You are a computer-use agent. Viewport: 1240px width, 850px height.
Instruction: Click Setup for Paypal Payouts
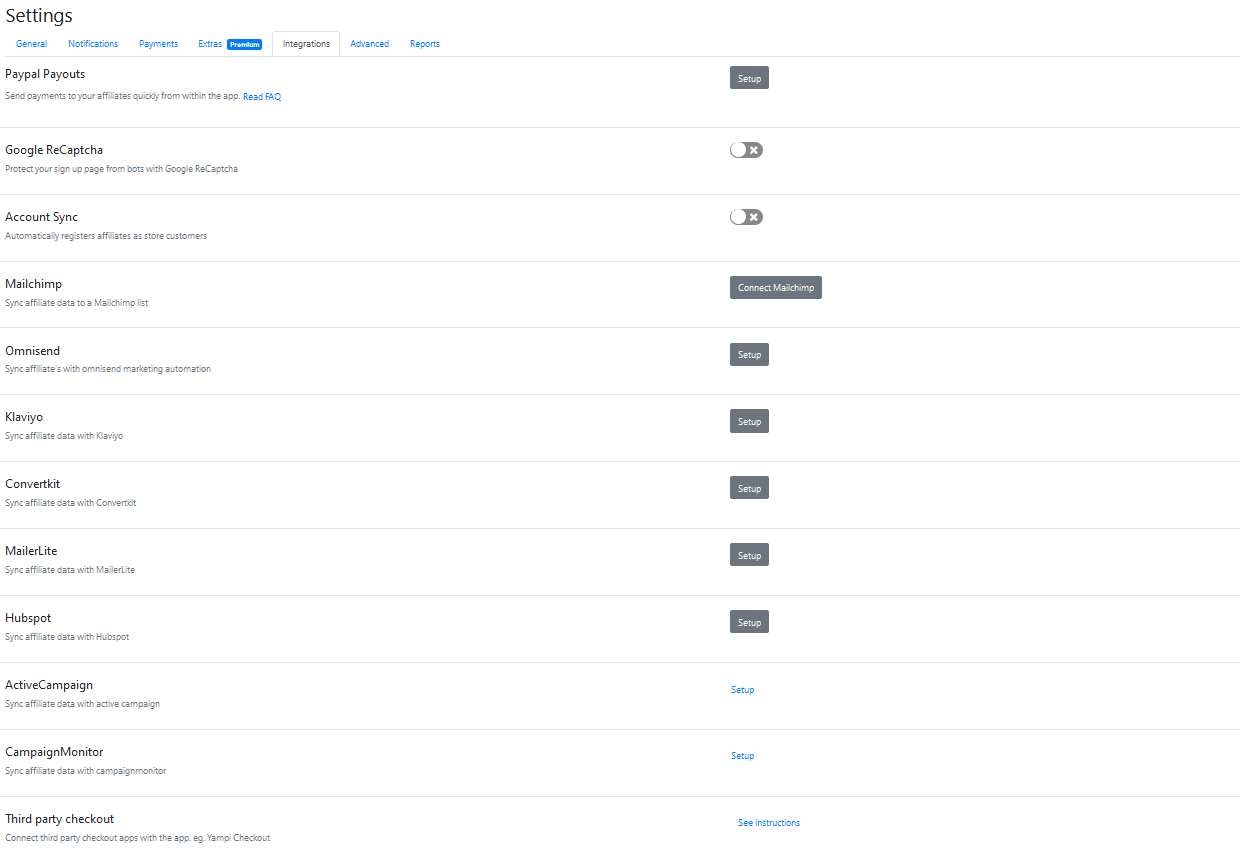(x=749, y=78)
